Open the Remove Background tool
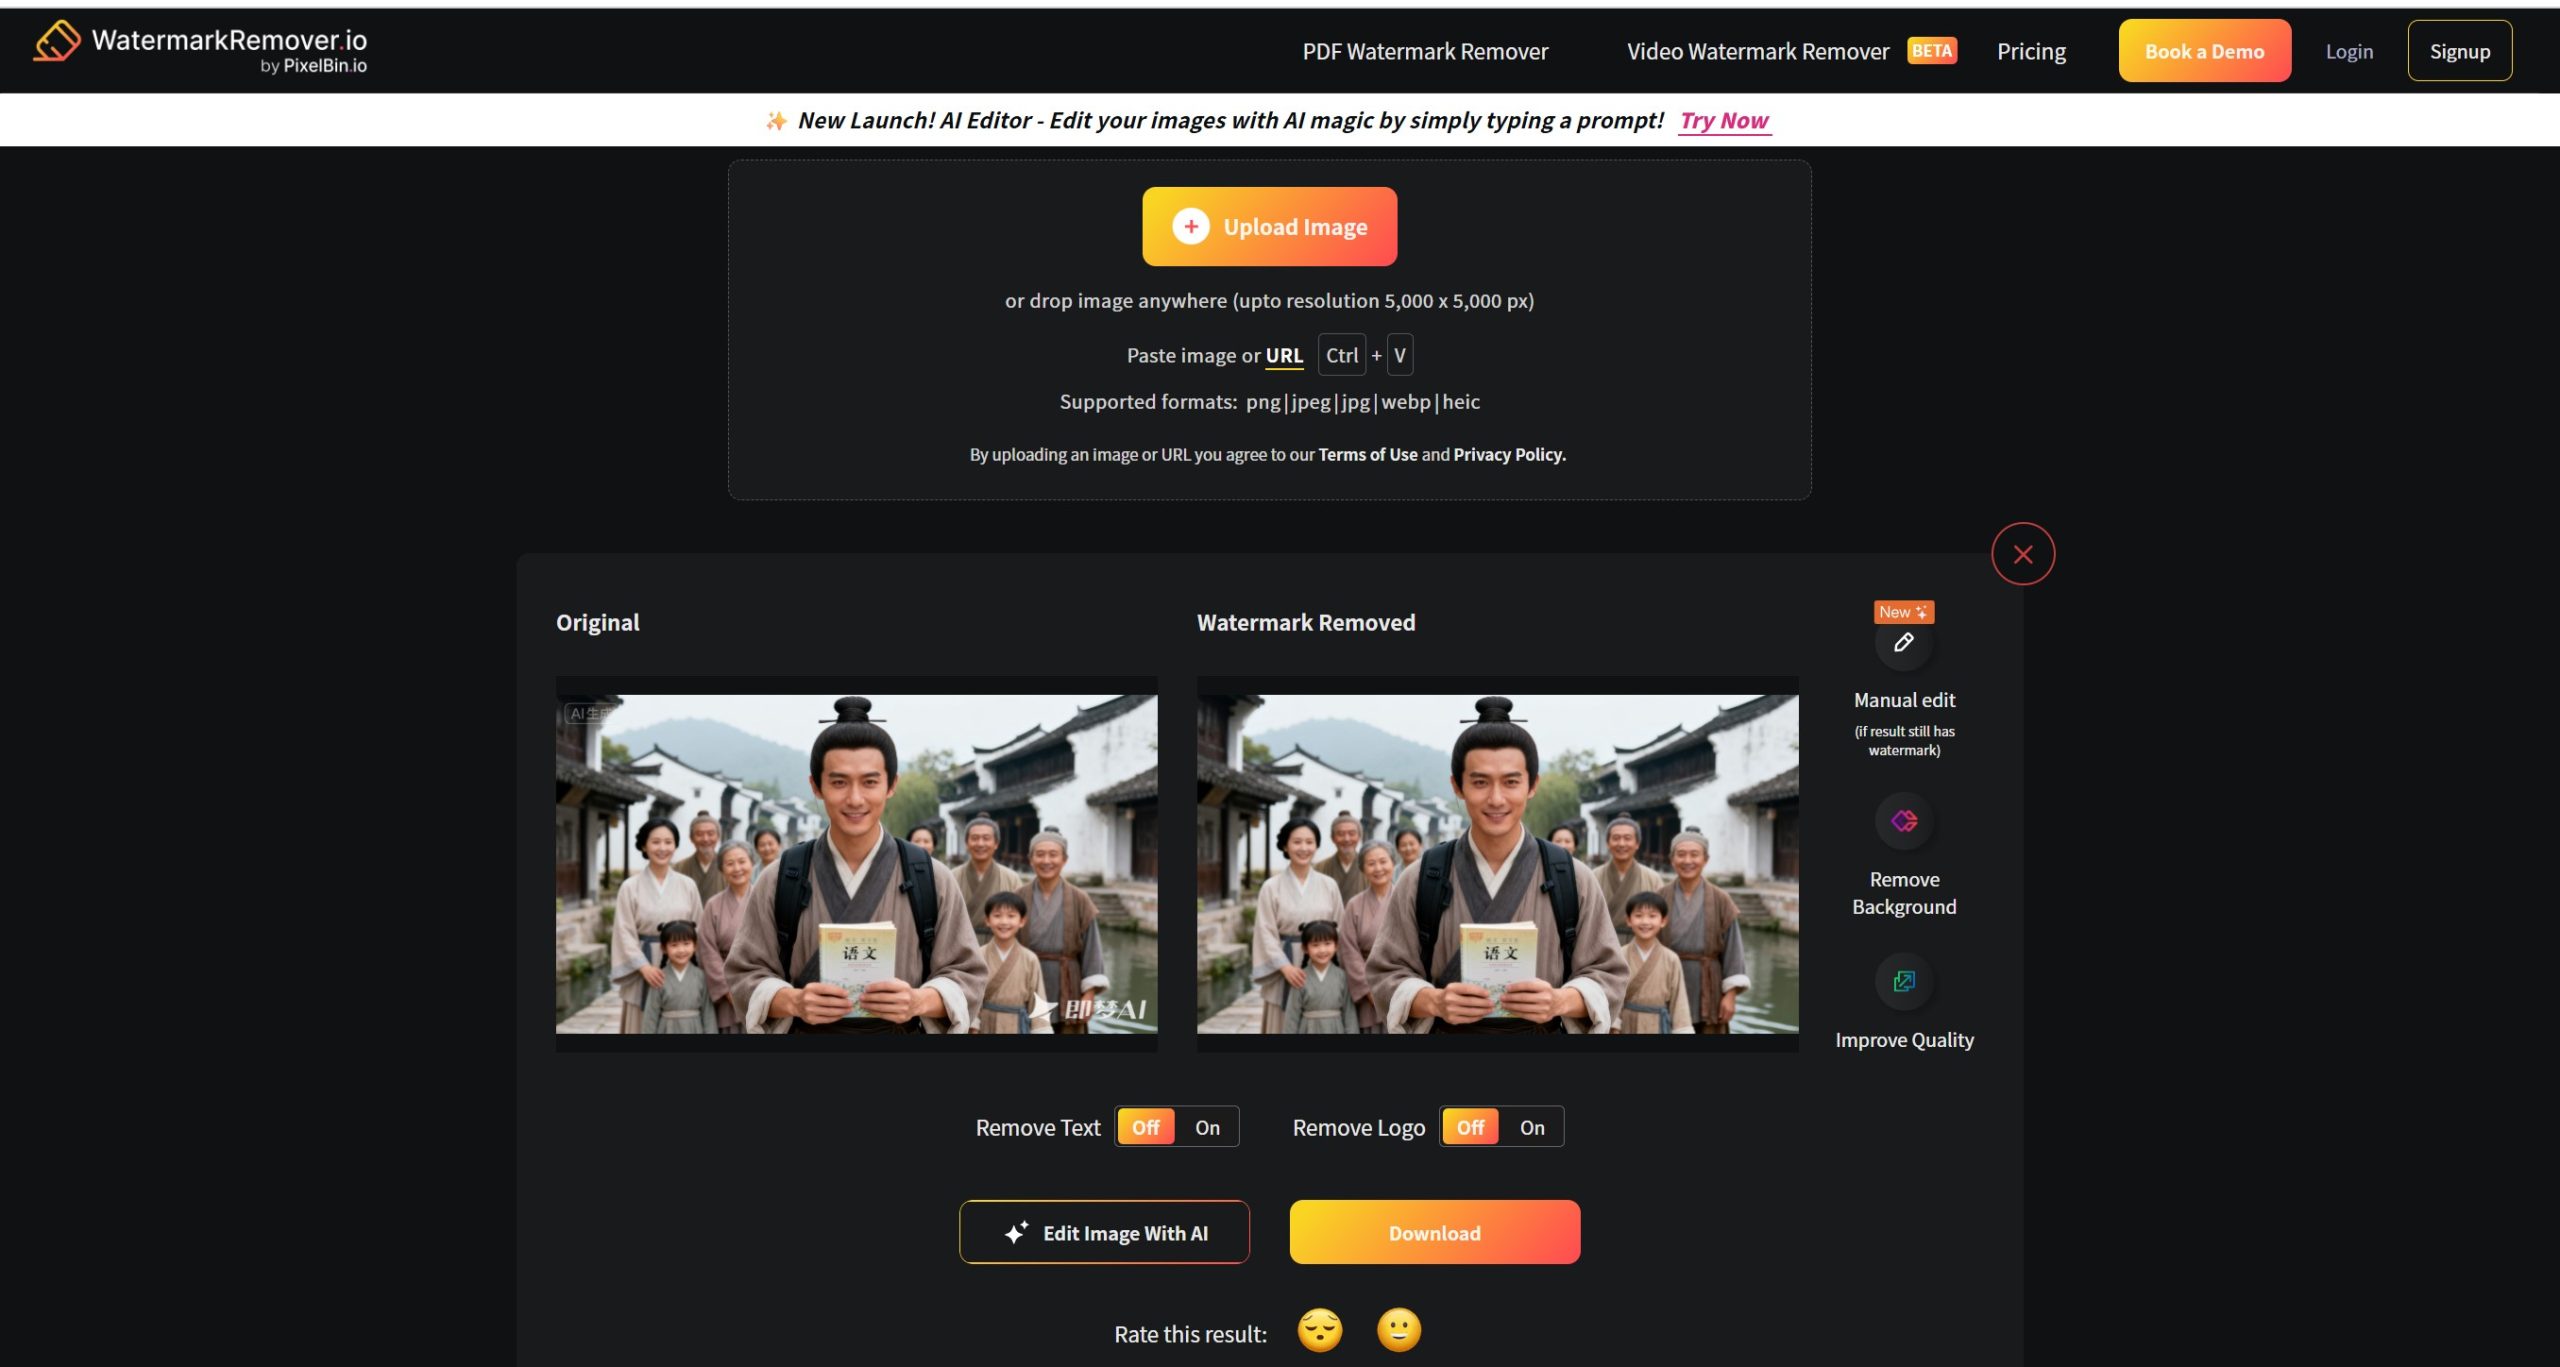Viewport: 2560px width, 1367px height. (x=1904, y=820)
